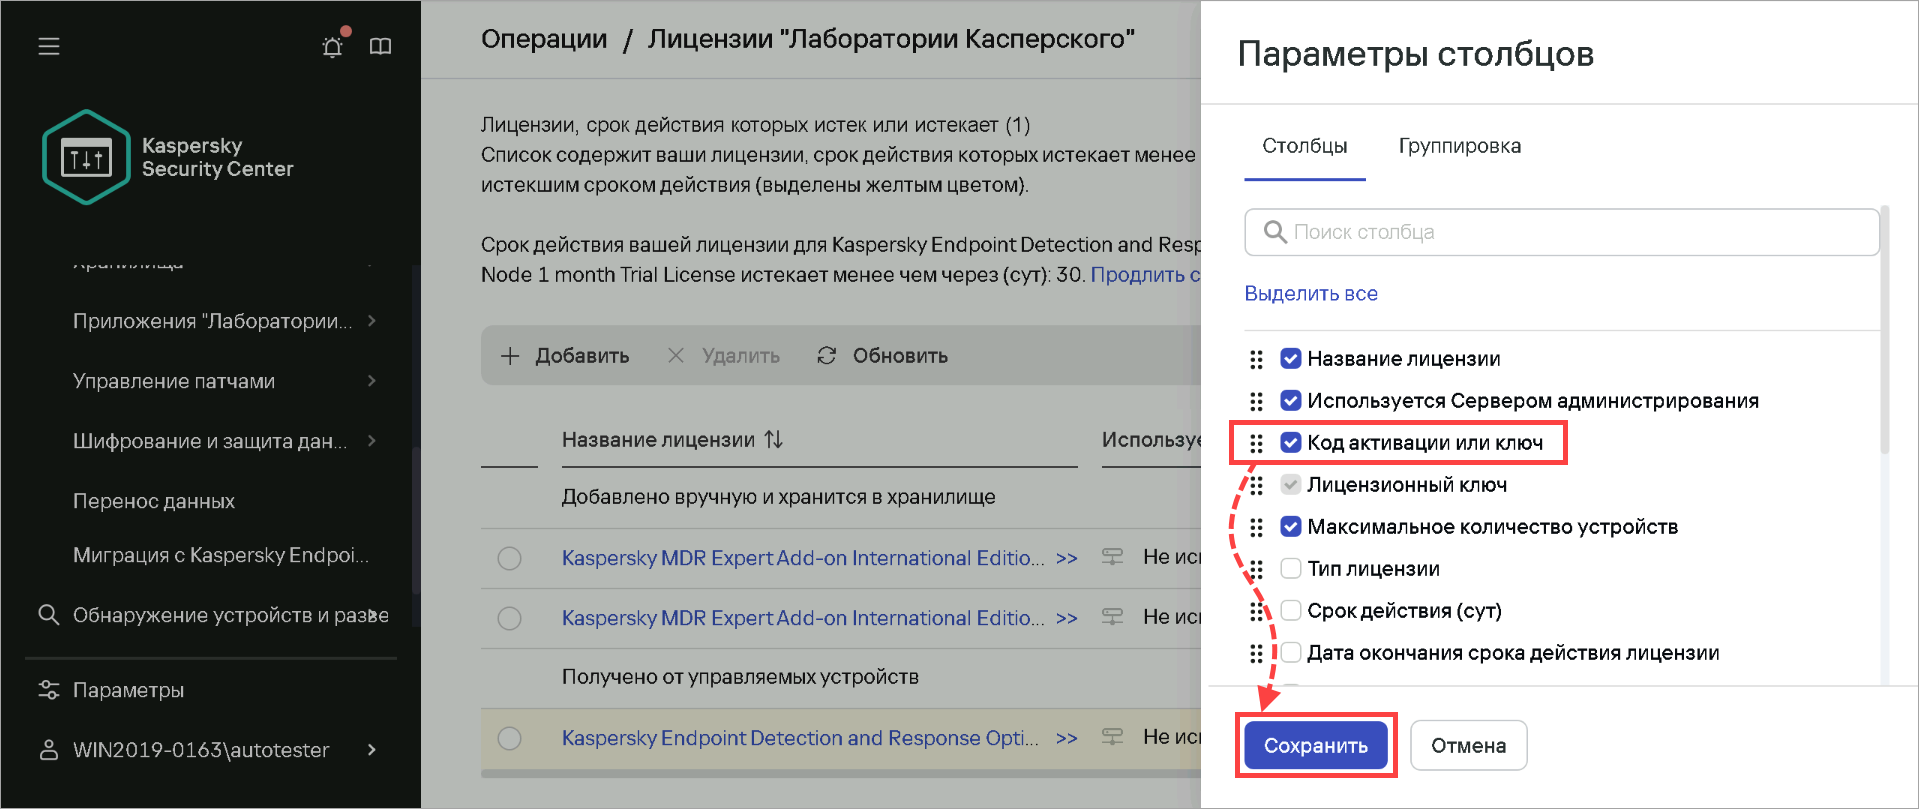
Task: Click the Kaspersky Security Center logo
Action: pos(87,157)
